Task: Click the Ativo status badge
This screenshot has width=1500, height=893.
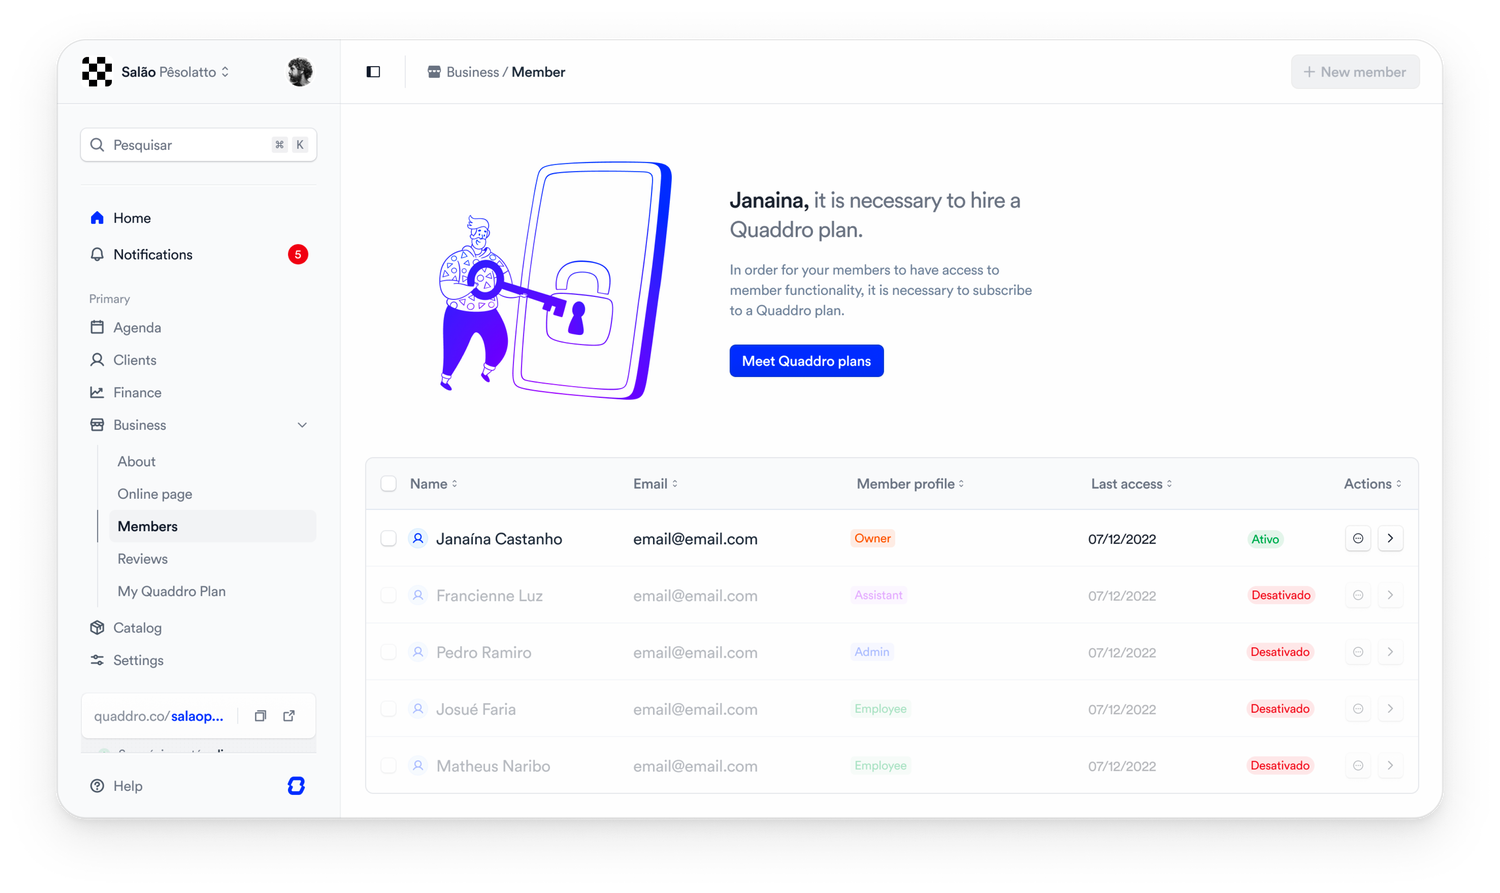Action: [x=1265, y=539]
